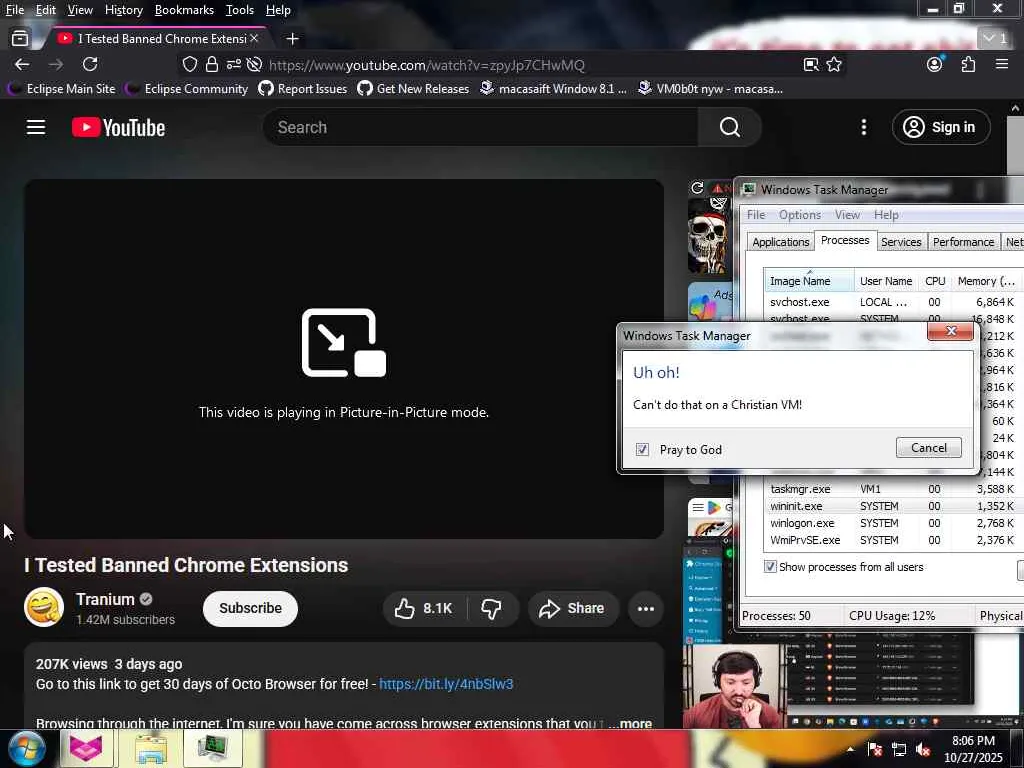Click the Sign in button

coord(940,127)
